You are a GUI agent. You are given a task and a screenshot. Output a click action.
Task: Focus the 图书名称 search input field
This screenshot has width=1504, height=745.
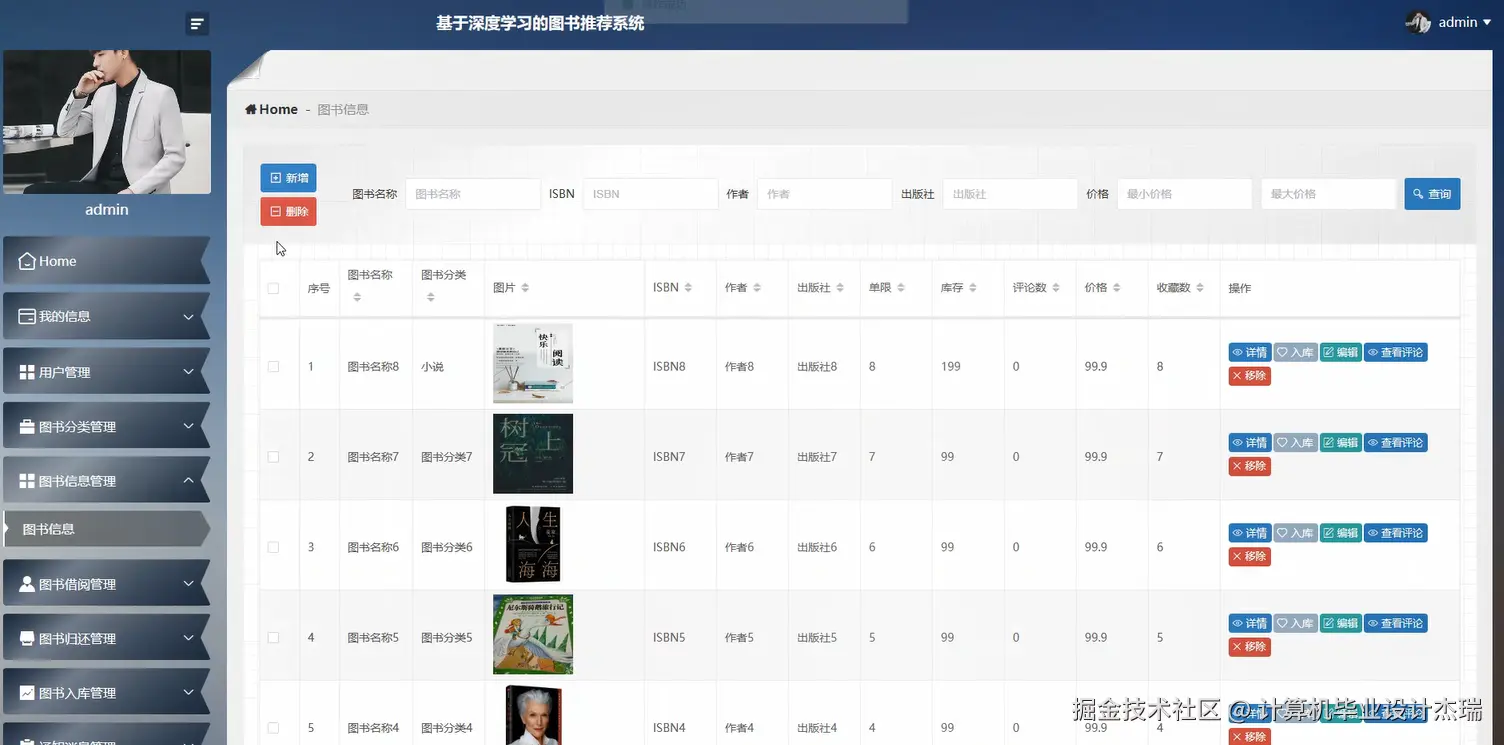pos(473,194)
